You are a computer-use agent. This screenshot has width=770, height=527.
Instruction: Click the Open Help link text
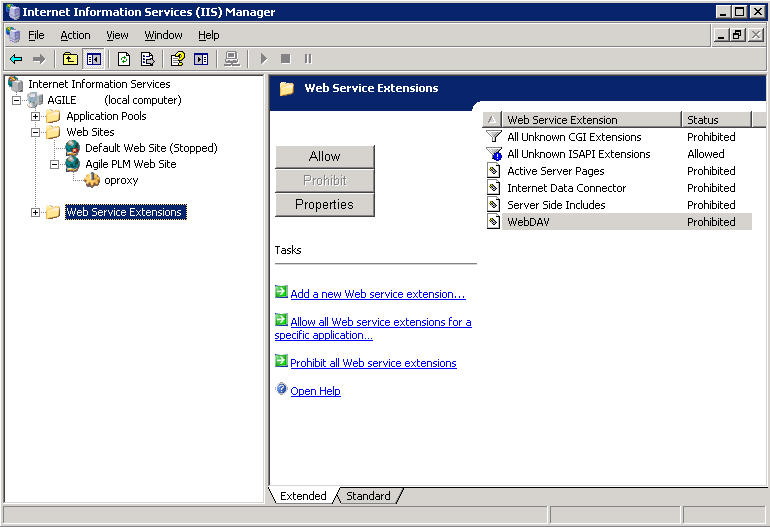click(x=315, y=391)
